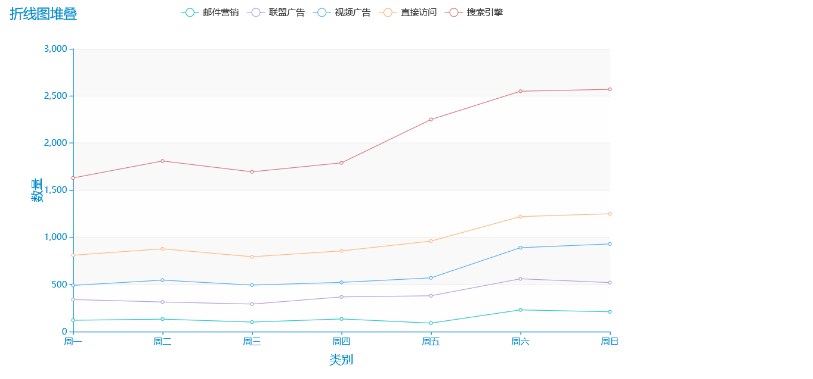Viewport: 813px width, 379px height.
Task: Select the 视频广告 point at 周日
Action: coord(610,244)
